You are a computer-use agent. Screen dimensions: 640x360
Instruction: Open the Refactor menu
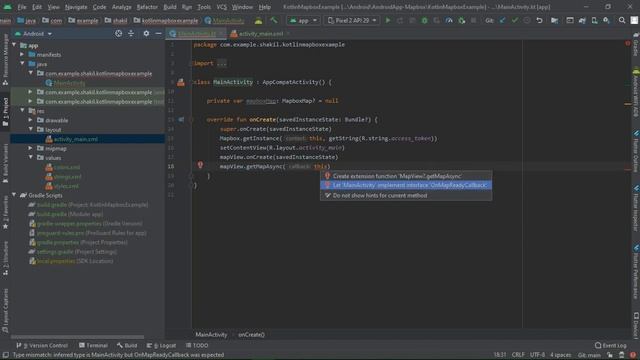coord(147,7)
